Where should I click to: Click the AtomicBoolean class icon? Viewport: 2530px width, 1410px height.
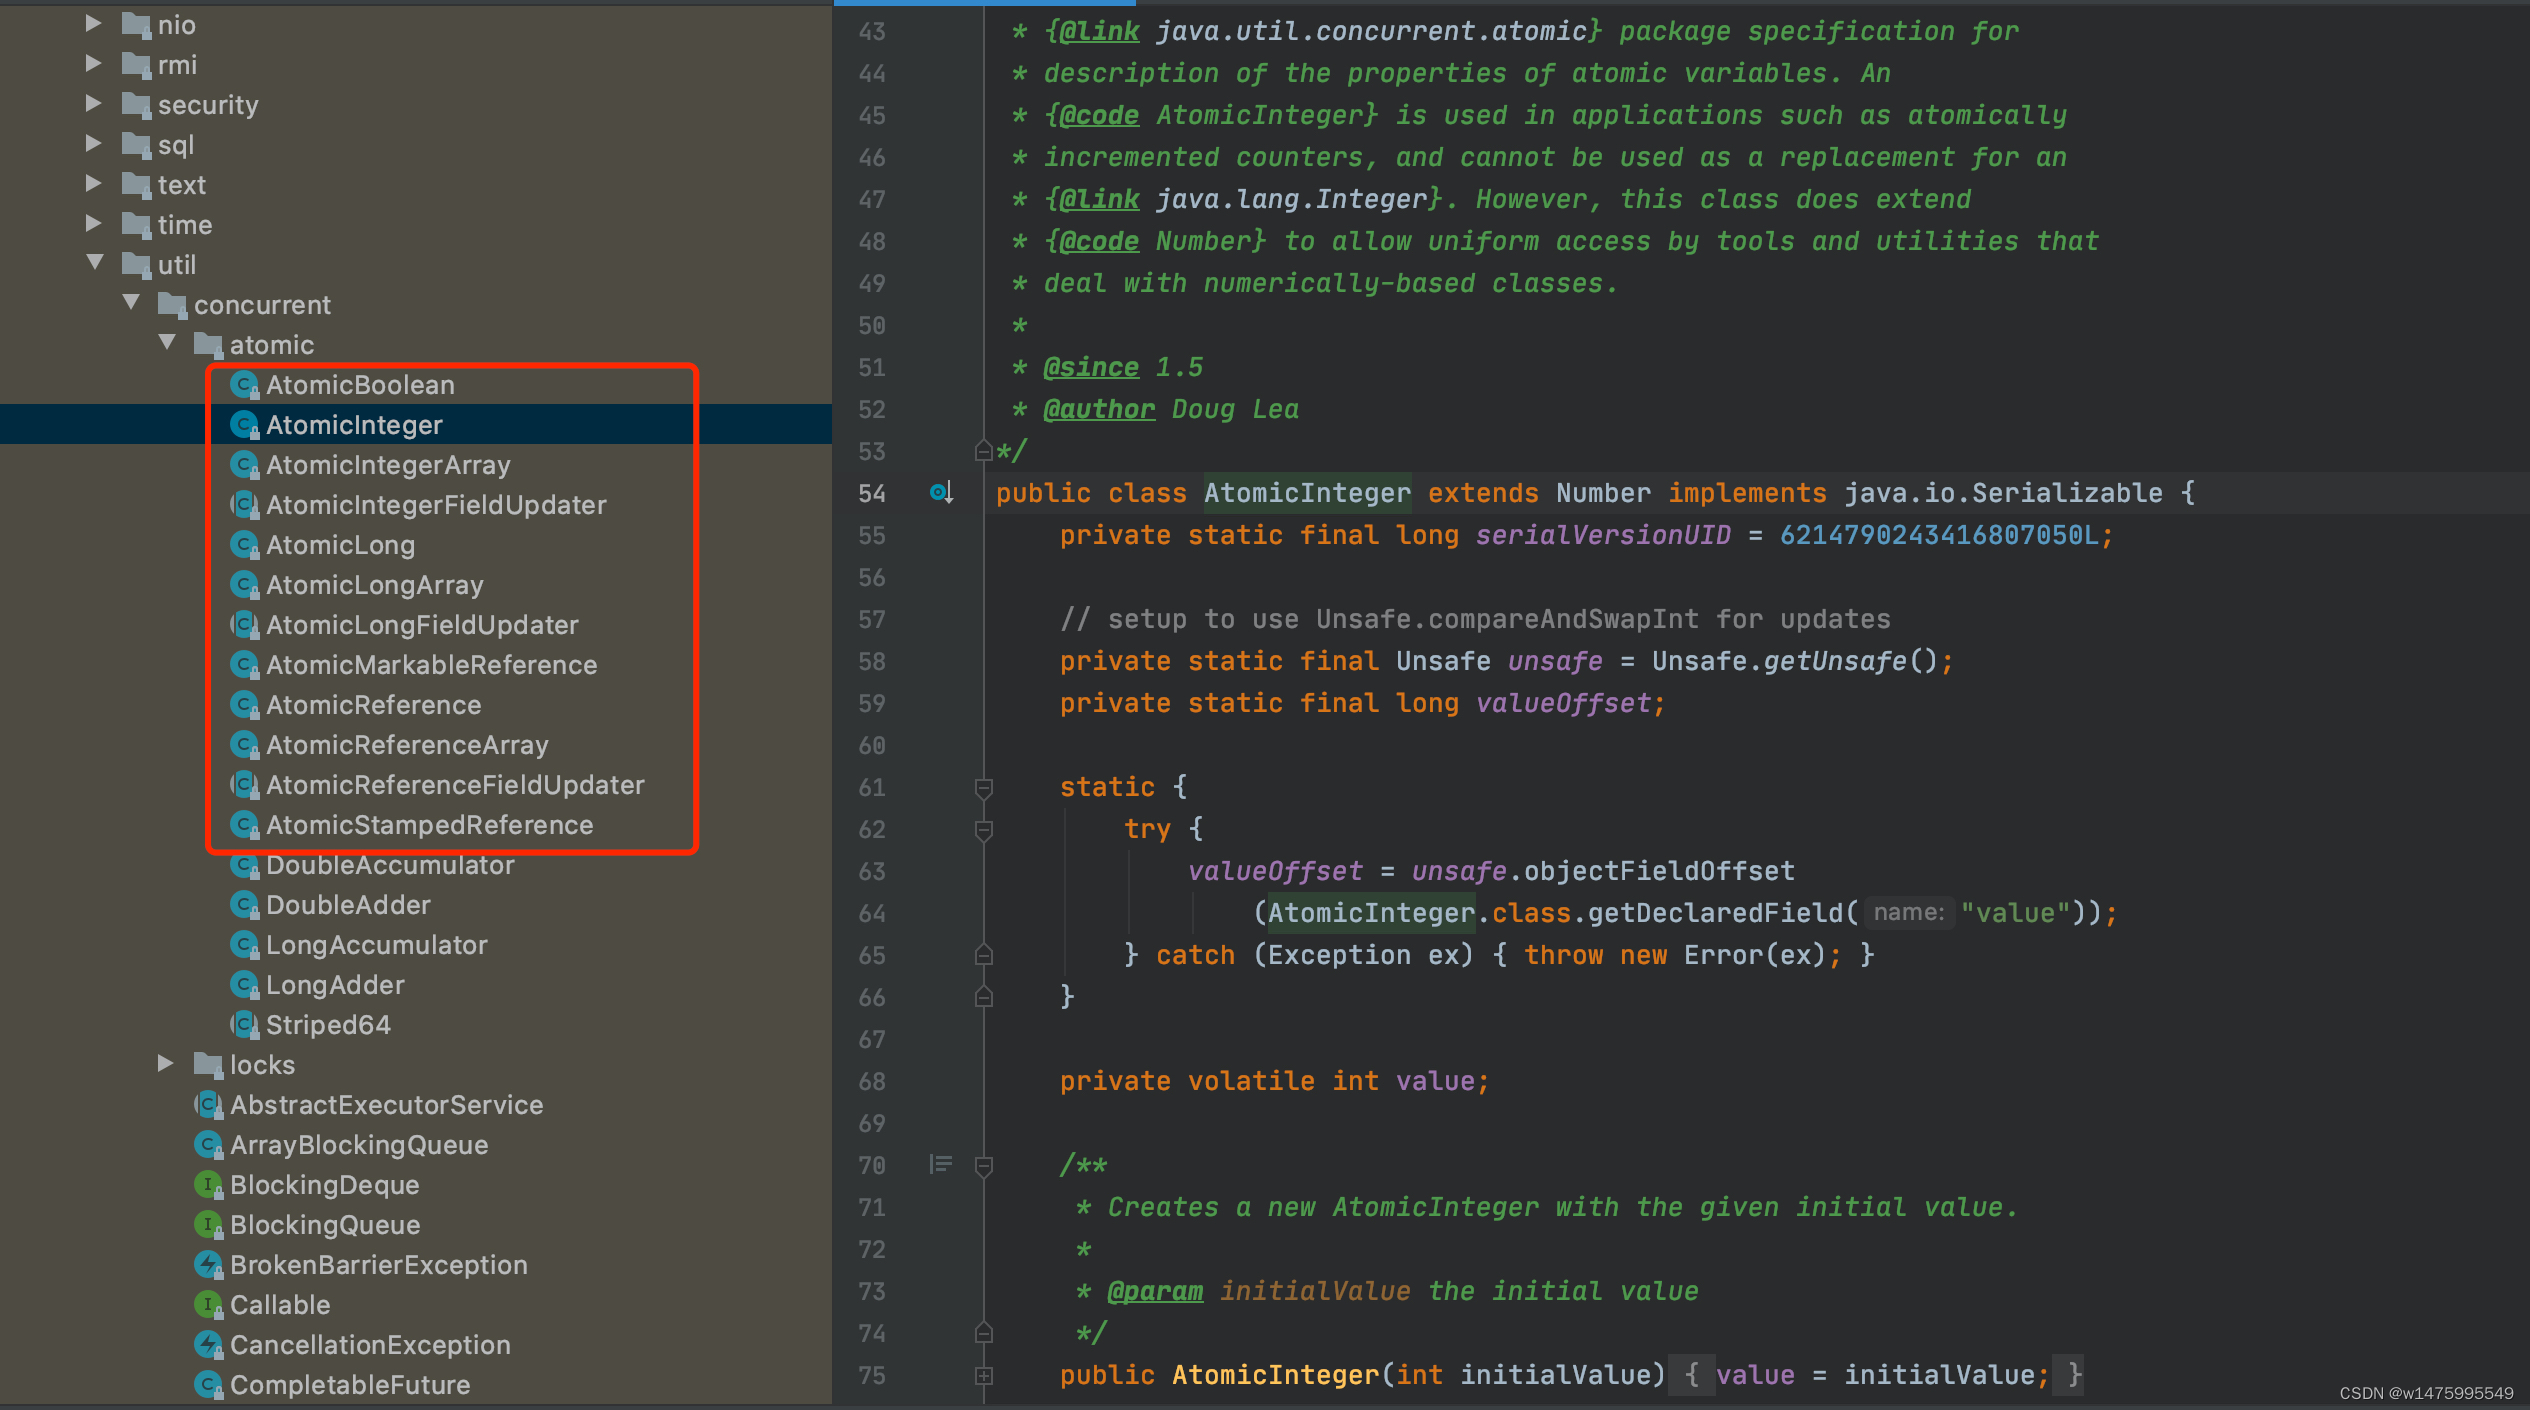pyautogui.click(x=244, y=385)
